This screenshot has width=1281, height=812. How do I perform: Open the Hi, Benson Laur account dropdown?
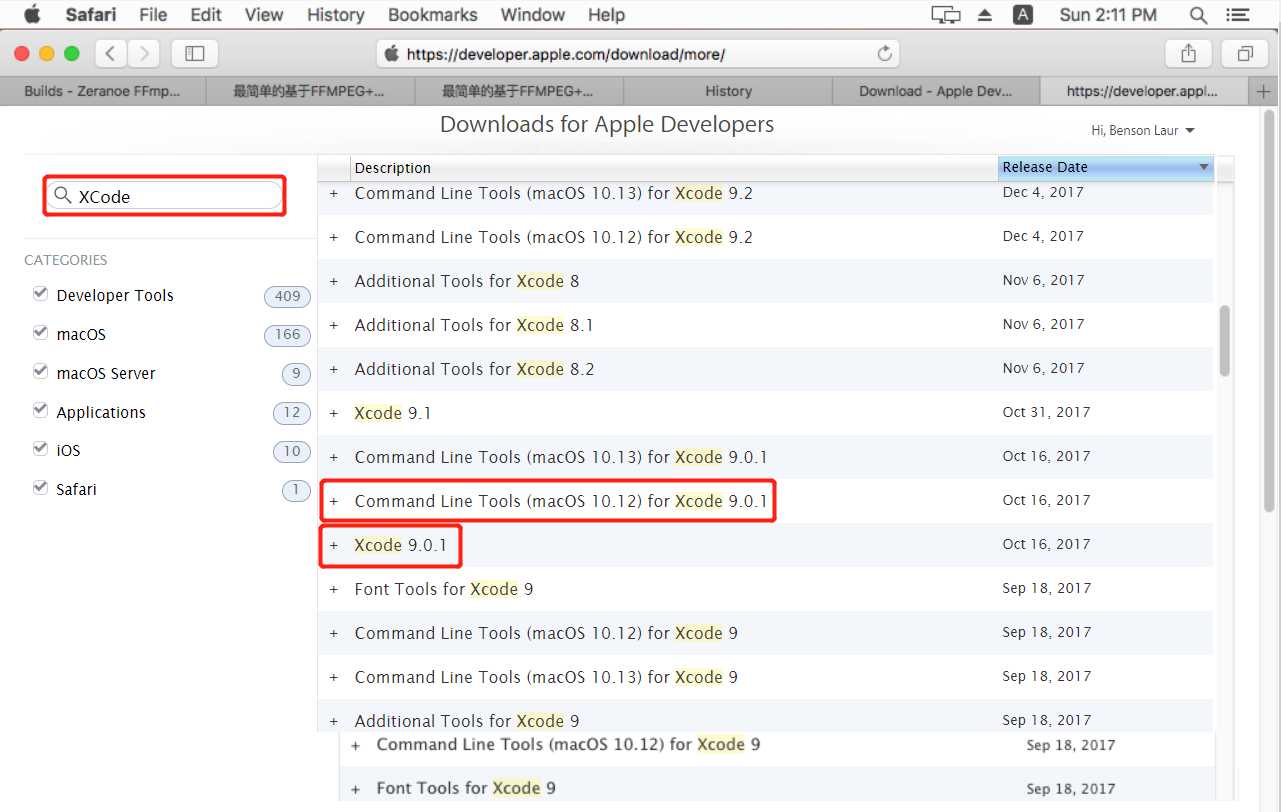pyautogui.click(x=1143, y=131)
